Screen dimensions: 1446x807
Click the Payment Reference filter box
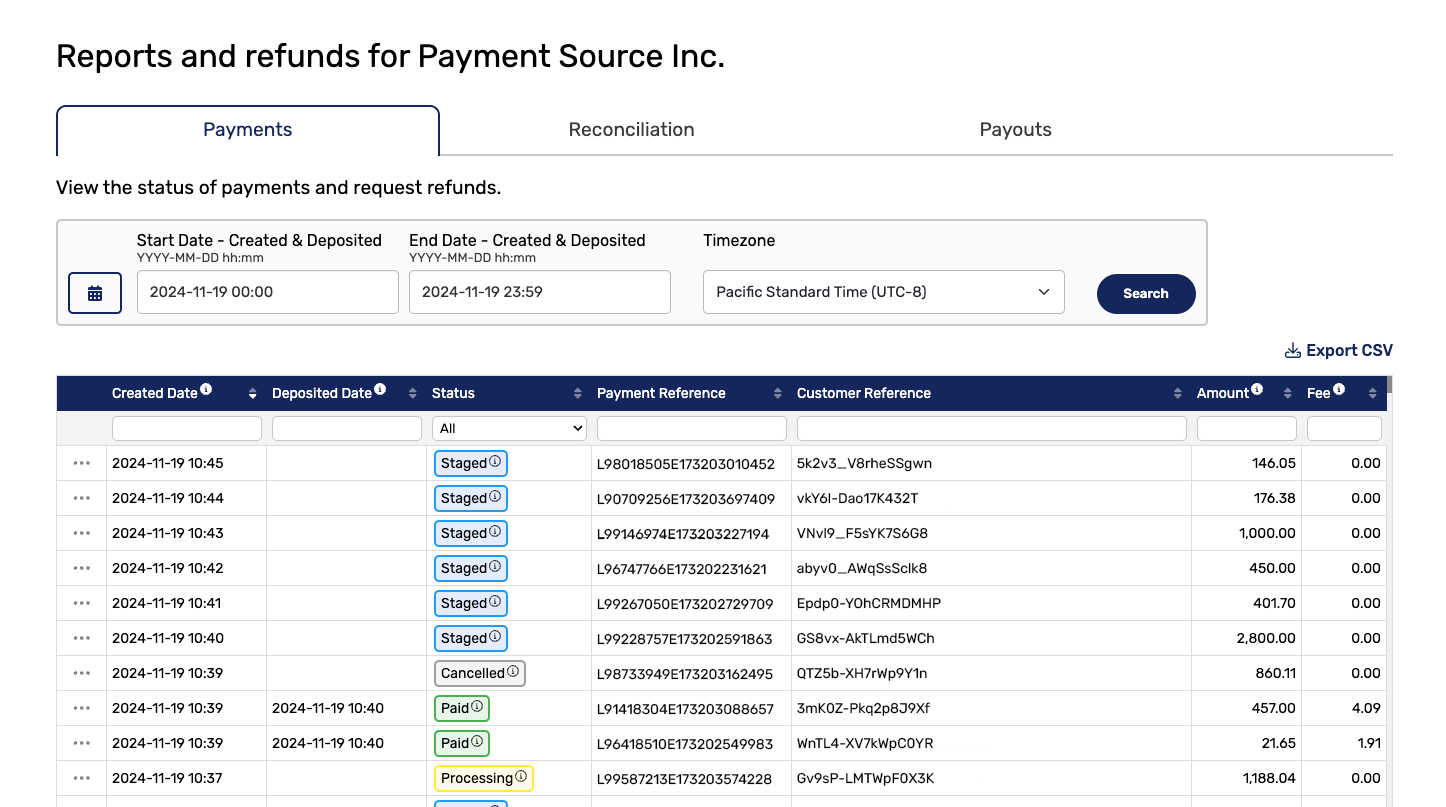coord(692,428)
